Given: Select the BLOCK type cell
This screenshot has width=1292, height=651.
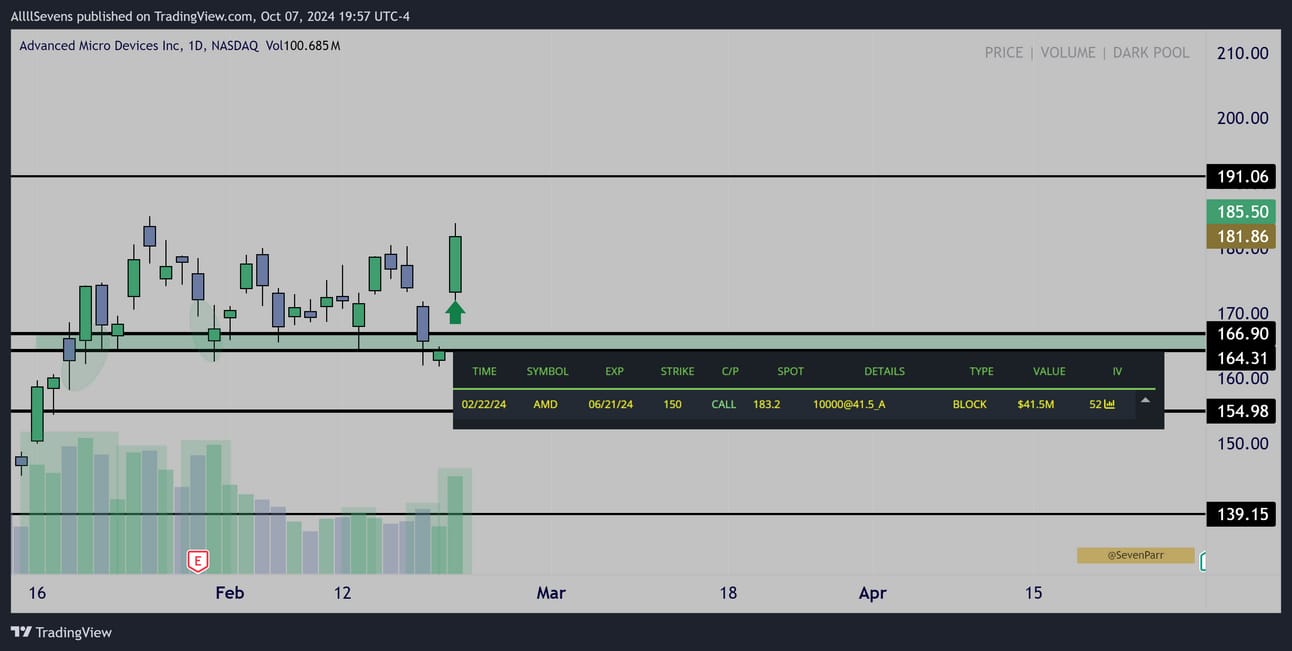Looking at the screenshot, I should click(x=970, y=404).
